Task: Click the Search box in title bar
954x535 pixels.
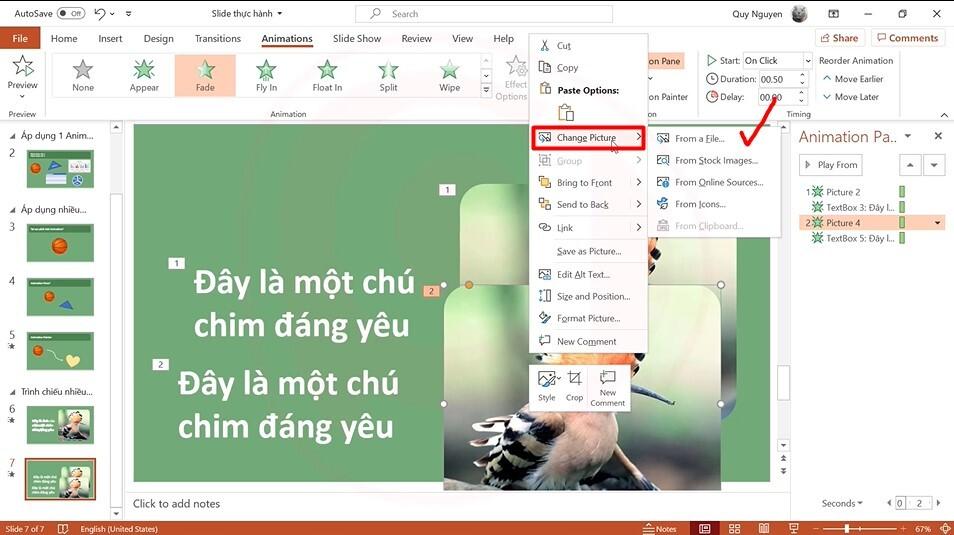Action: [484, 13]
